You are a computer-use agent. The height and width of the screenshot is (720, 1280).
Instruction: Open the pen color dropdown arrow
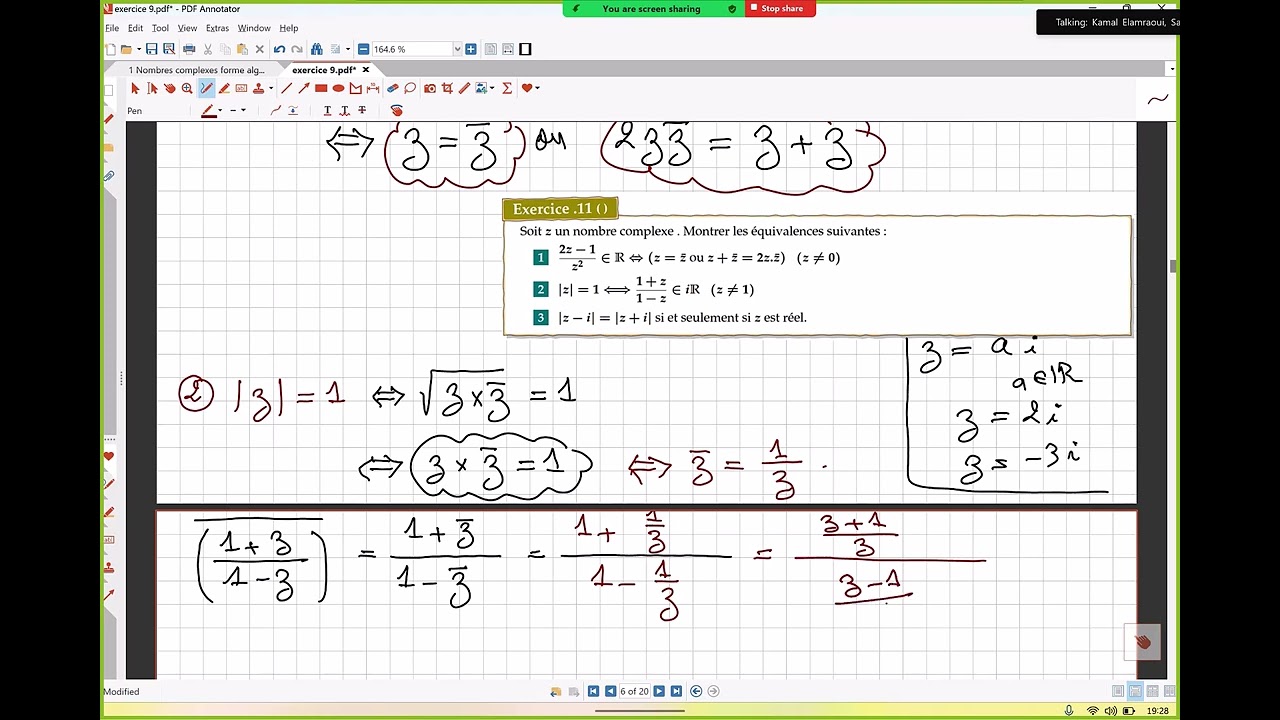(220, 110)
